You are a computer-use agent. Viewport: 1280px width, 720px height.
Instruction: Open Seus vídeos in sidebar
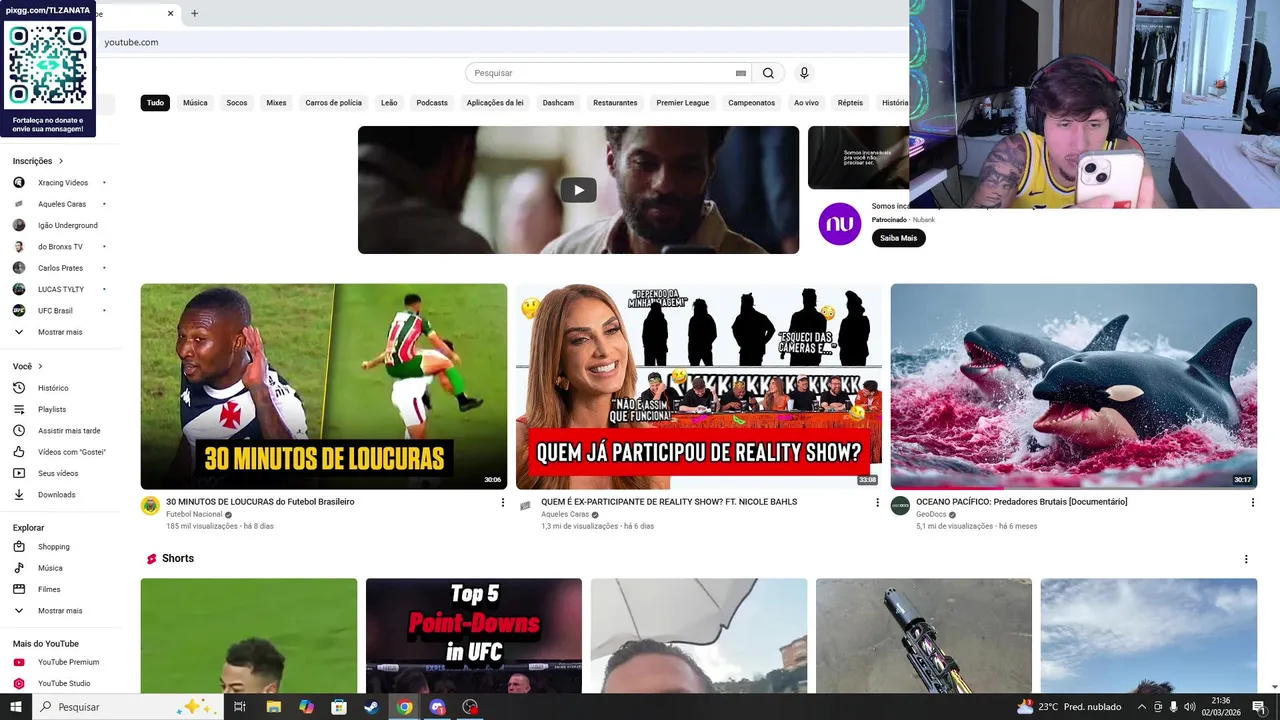coord(58,473)
